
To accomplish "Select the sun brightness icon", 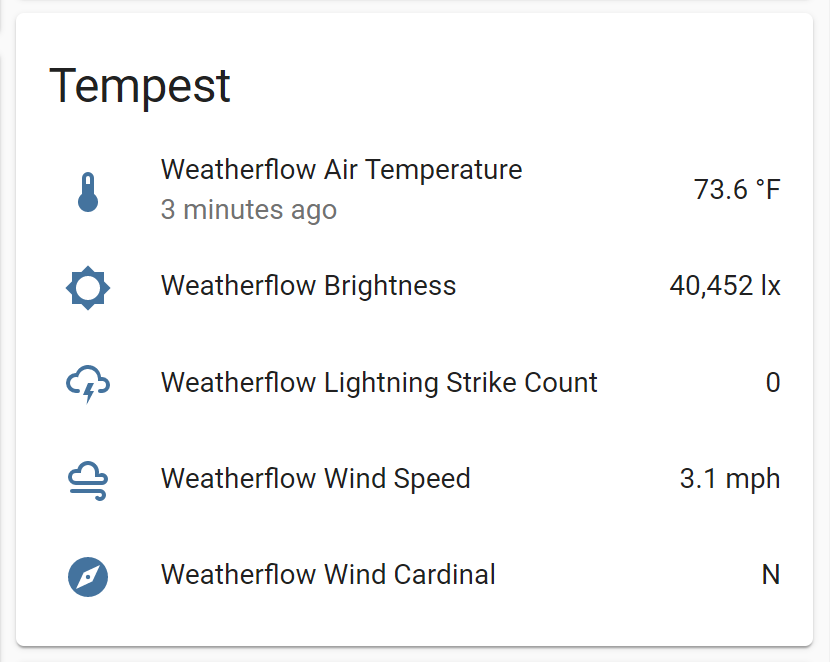I will pyautogui.click(x=88, y=287).
